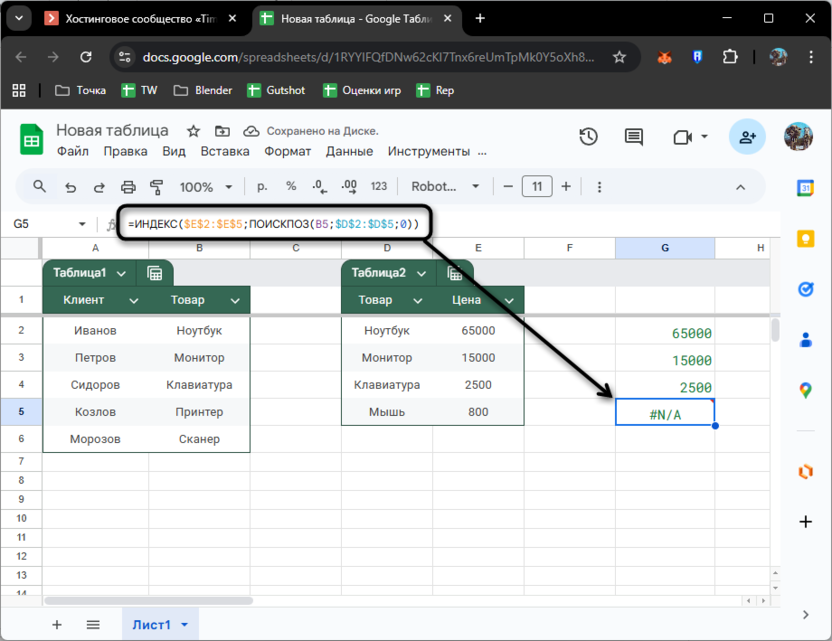Open the Товар column filter in Таблица2

coord(416,299)
